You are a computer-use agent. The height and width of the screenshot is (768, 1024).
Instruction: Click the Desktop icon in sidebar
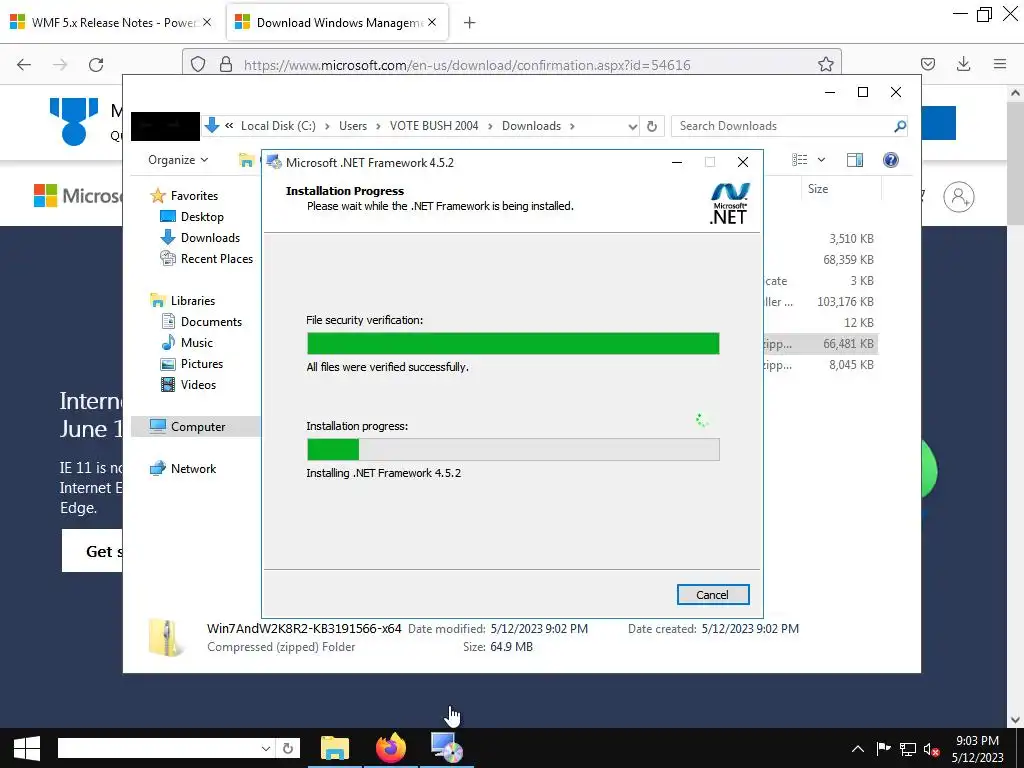[168, 216]
